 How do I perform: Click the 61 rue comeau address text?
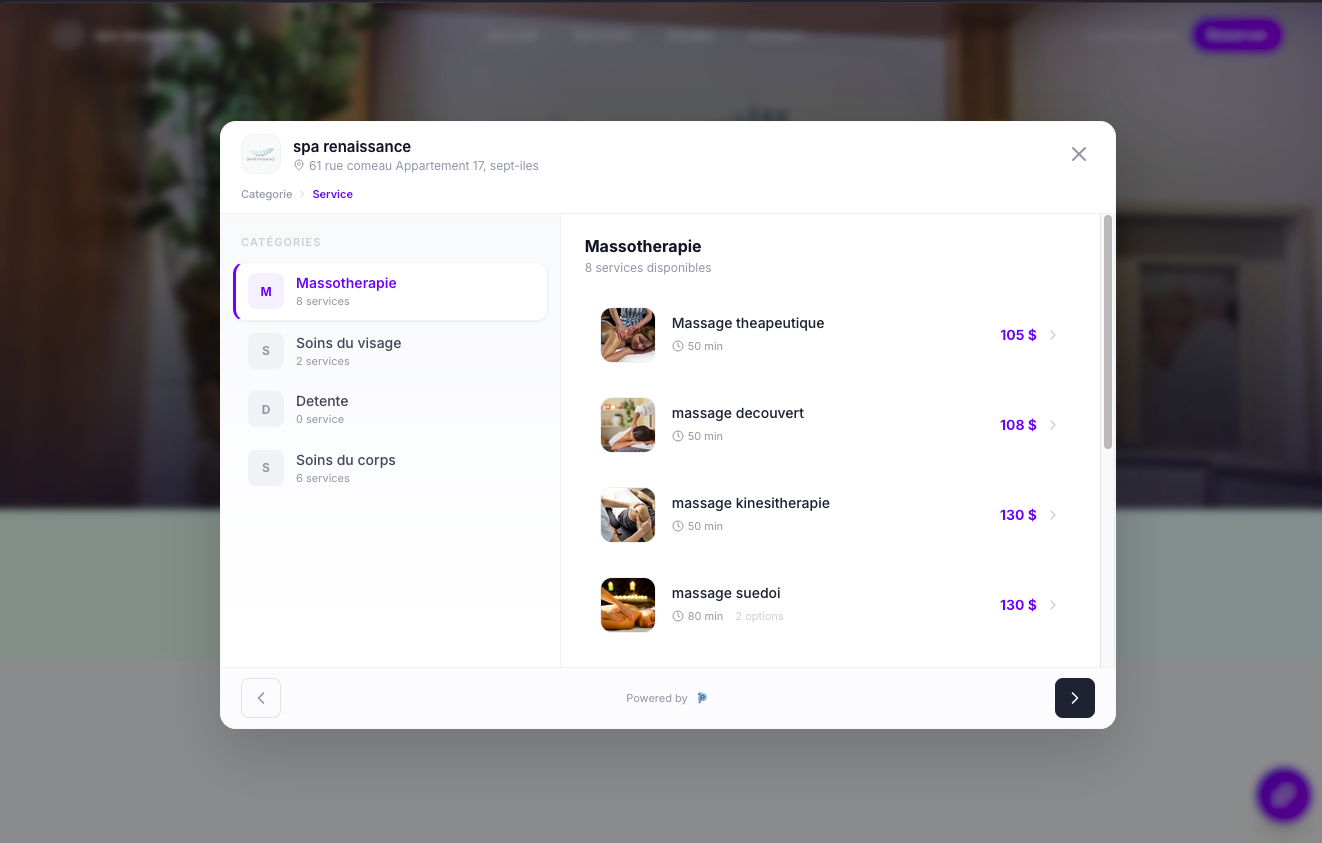pyautogui.click(x=424, y=166)
